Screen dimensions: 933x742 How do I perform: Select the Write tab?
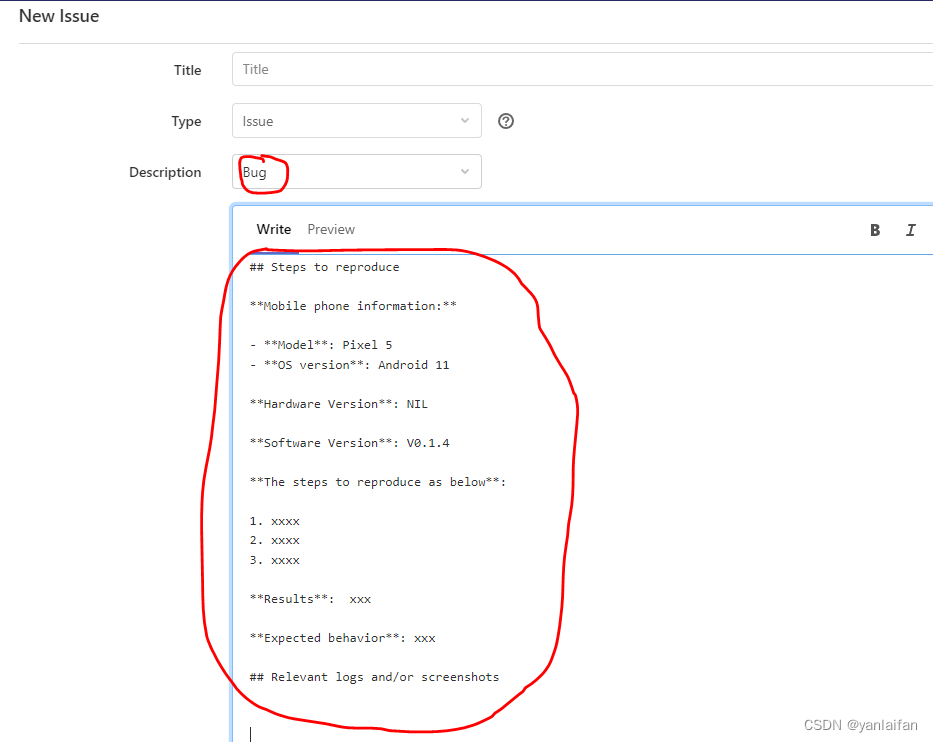pyautogui.click(x=273, y=229)
